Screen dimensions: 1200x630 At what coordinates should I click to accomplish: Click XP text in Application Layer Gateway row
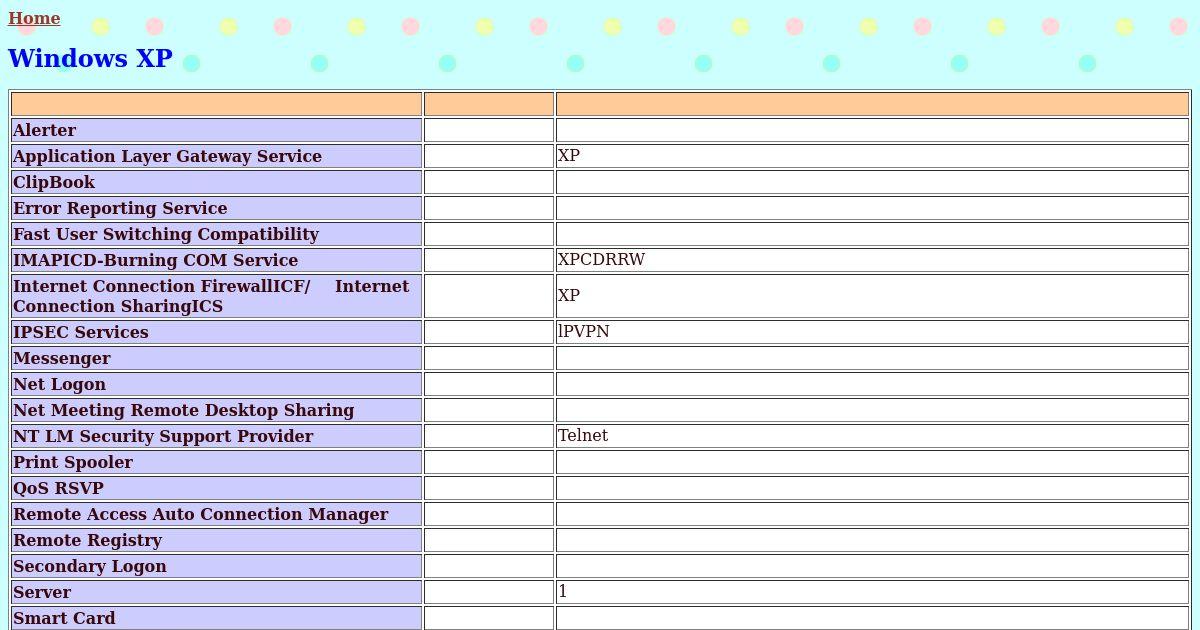pos(569,155)
